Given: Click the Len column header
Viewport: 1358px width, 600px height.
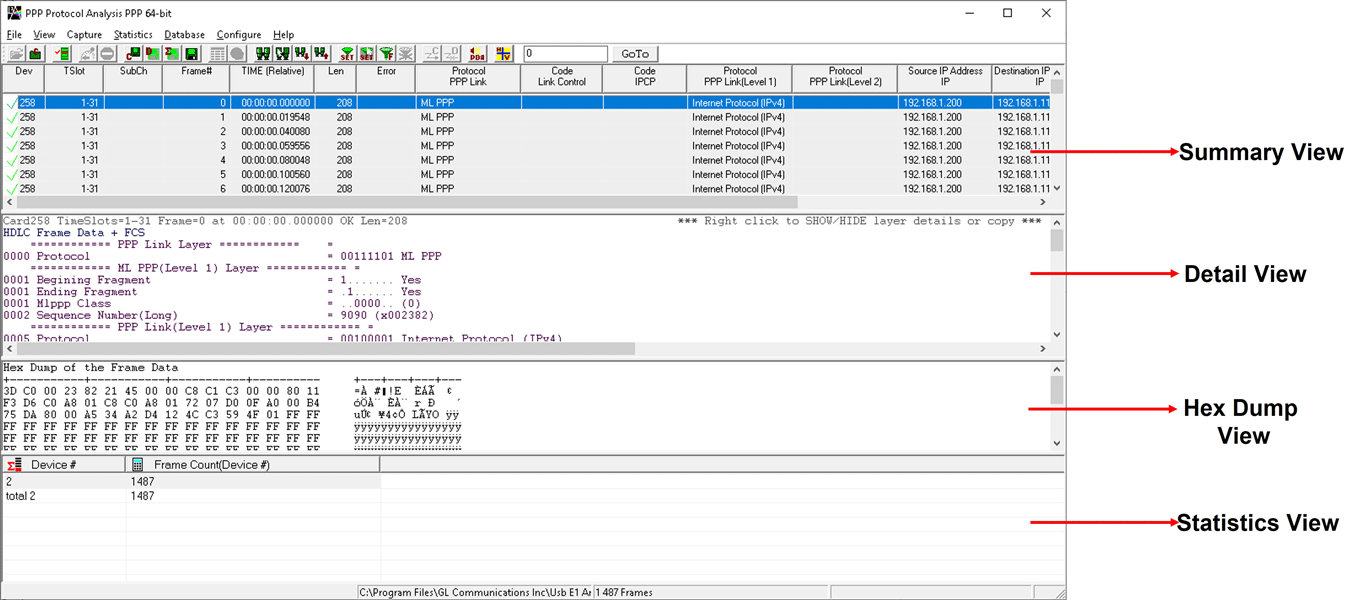Looking at the screenshot, I should click(x=335, y=79).
